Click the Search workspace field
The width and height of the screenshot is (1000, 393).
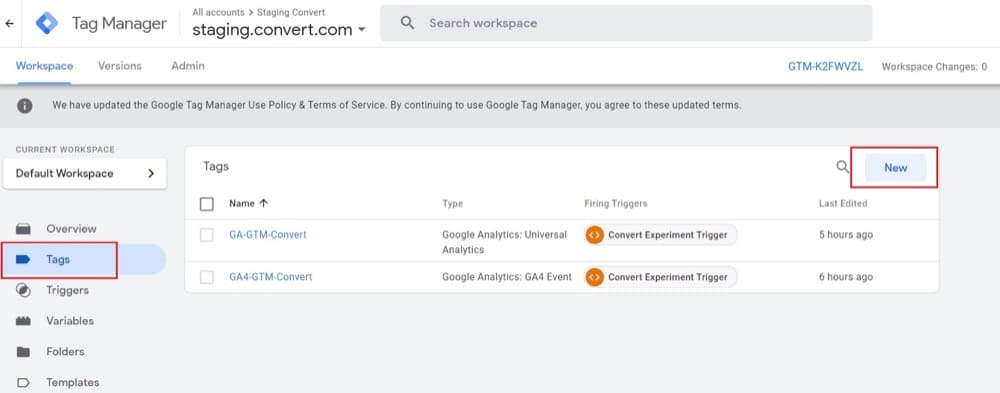pyautogui.click(x=626, y=23)
